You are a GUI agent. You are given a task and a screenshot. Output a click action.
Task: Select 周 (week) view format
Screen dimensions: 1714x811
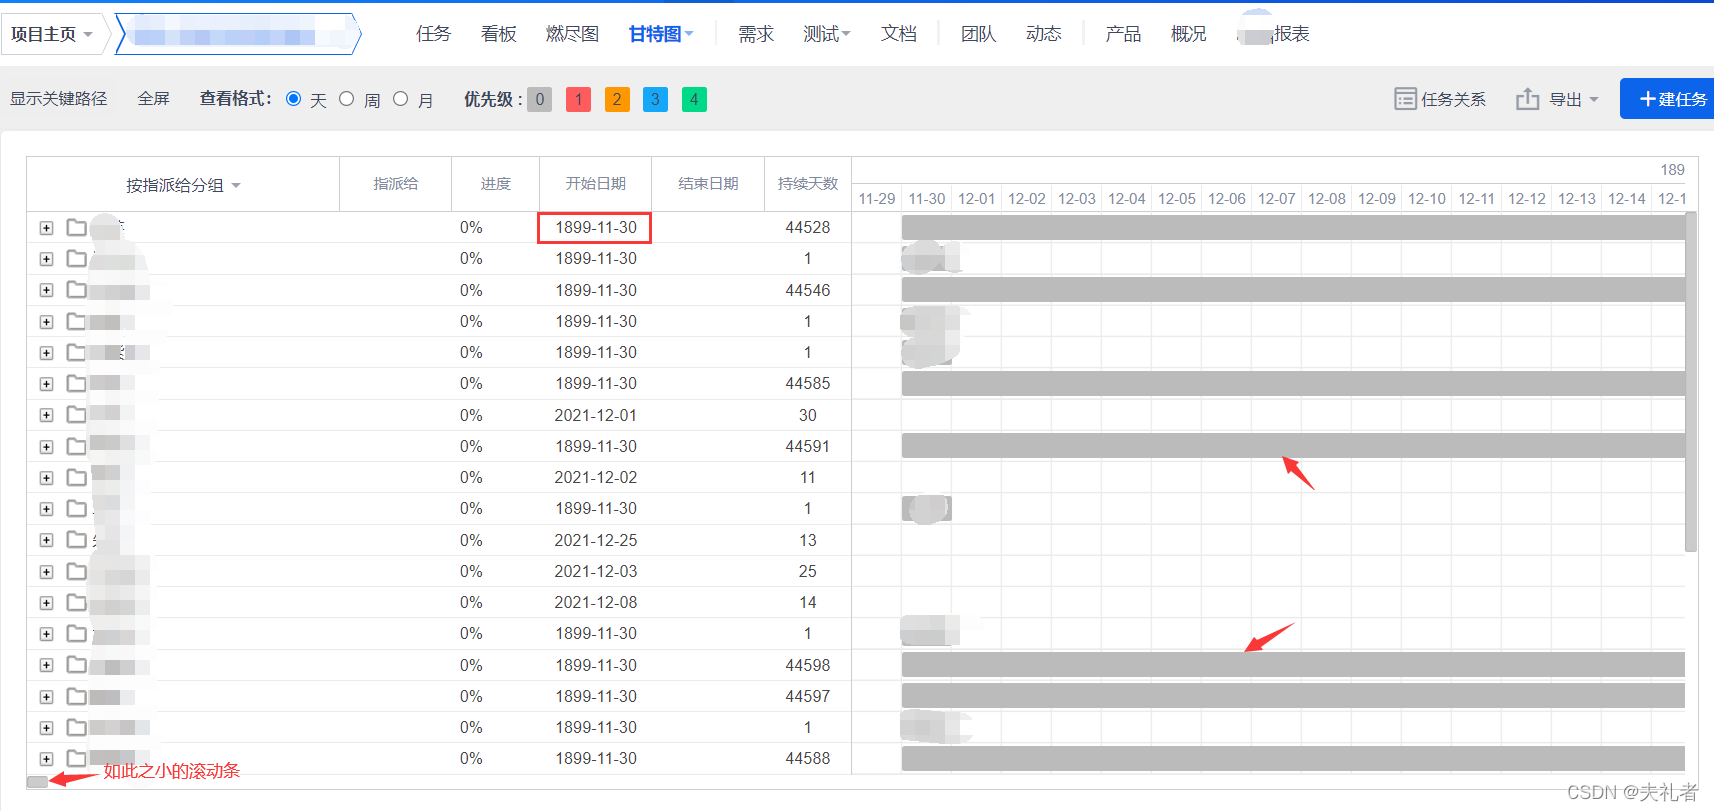click(x=347, y=99)
